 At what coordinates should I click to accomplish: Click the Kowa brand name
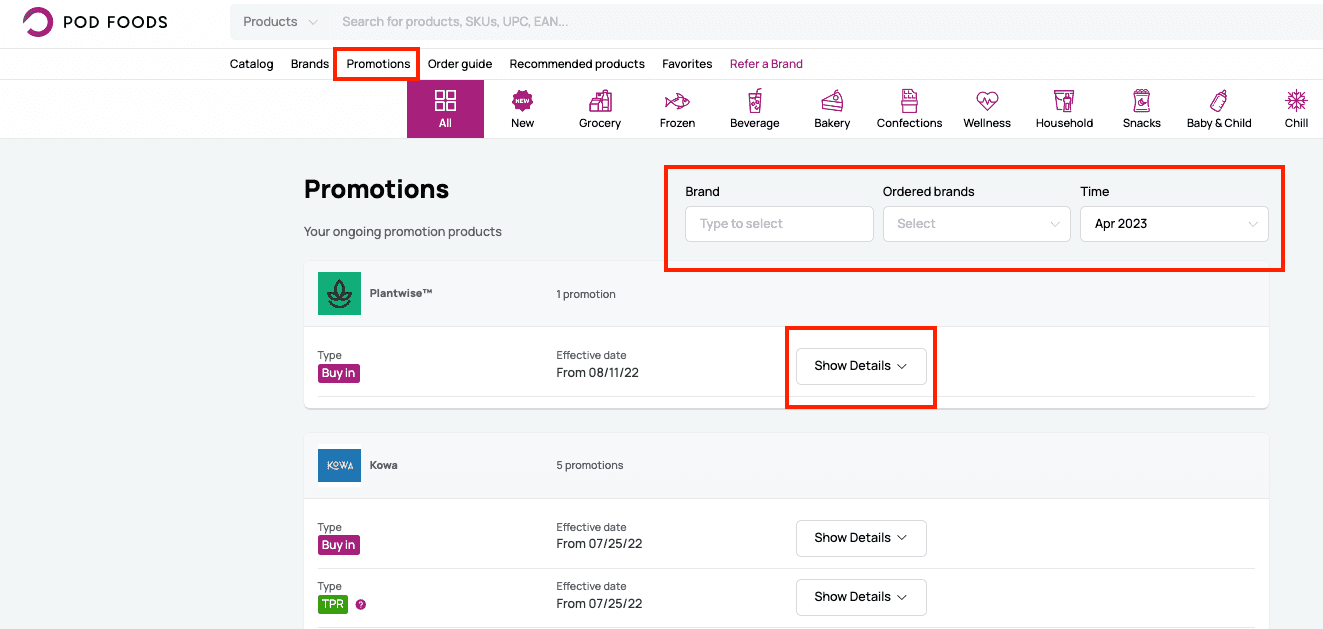point(384,465)
